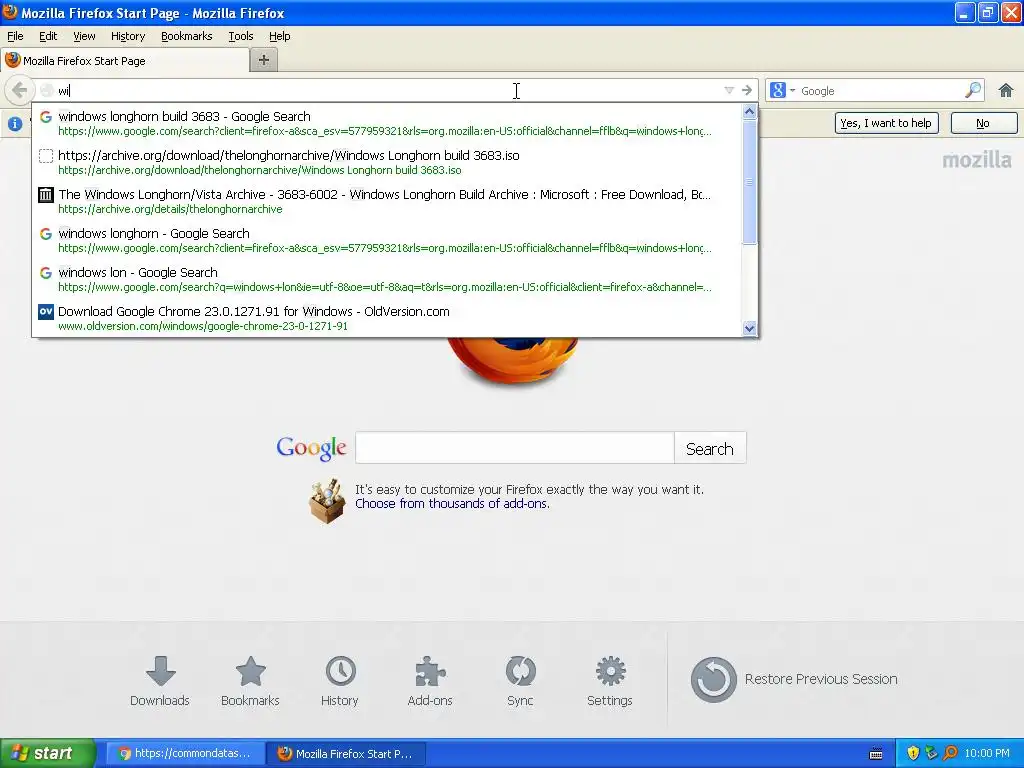Select the "windows longhorn build 3683 - Google Search" suggestion
This screenshot has height=768, width=1024.
coord(386,123)
